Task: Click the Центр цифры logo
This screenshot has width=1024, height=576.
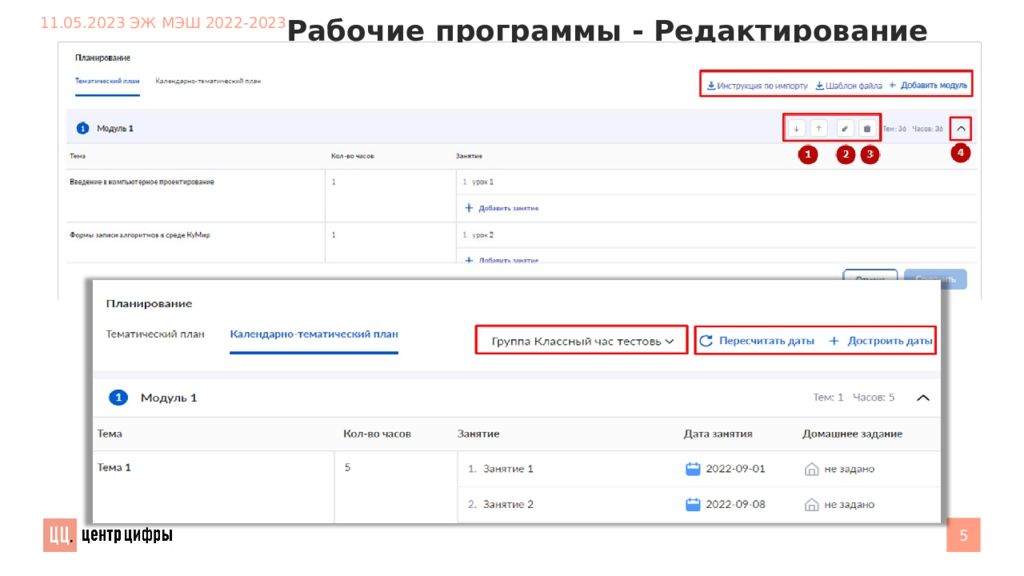Action: click(x=108, y=536)
